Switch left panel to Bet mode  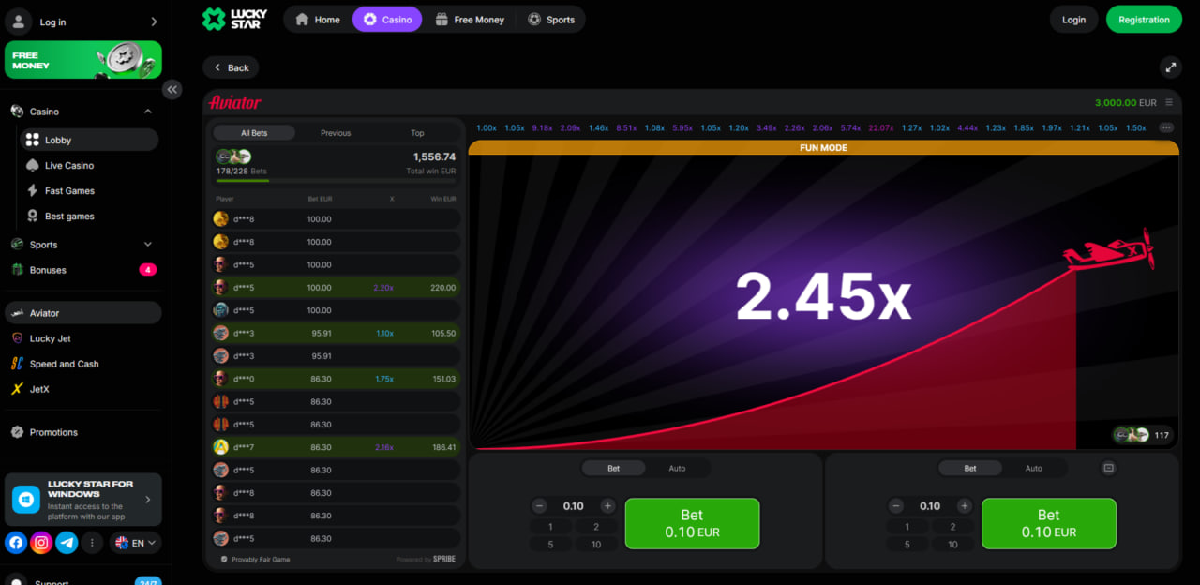click(x=614, y=468)
